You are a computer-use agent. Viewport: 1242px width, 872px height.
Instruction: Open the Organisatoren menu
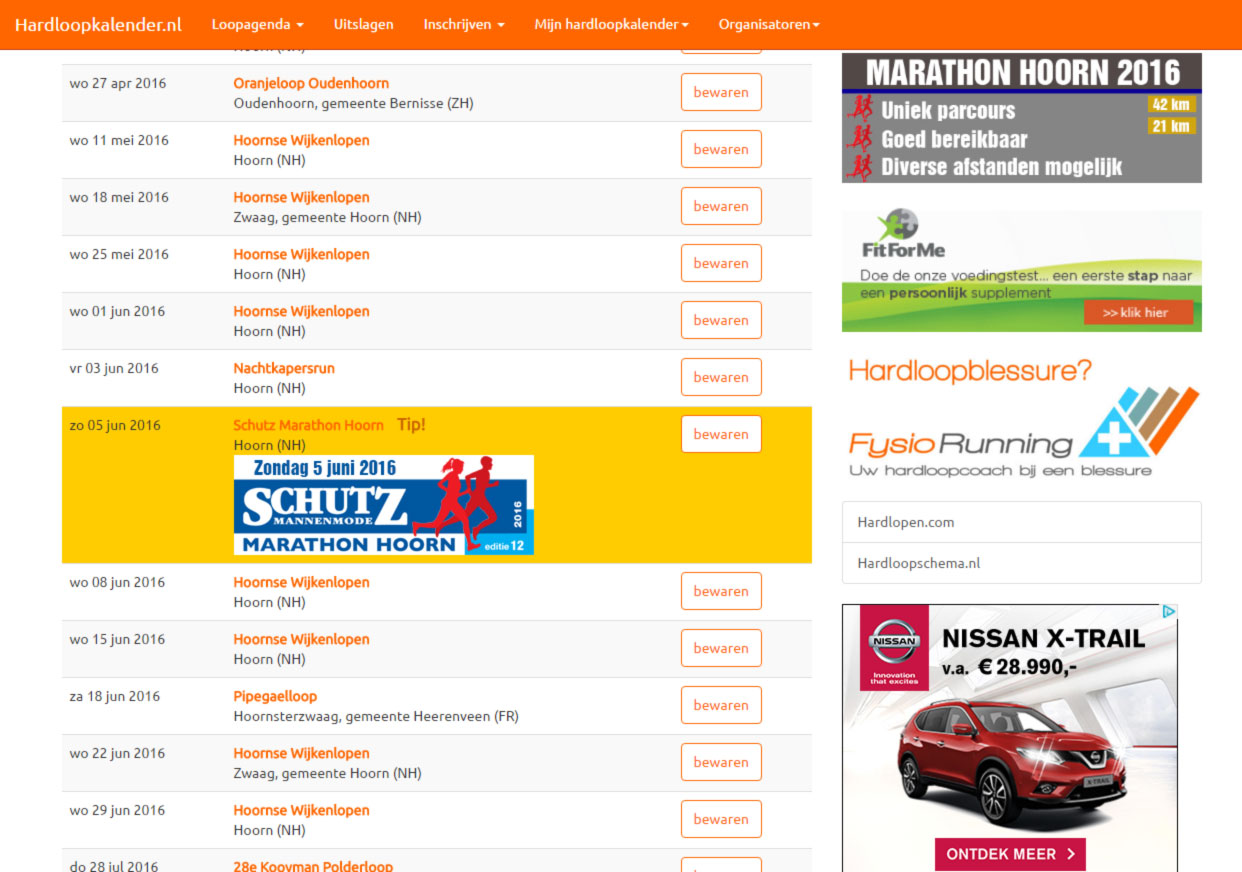pyautogui.click(x=768, y=25)
